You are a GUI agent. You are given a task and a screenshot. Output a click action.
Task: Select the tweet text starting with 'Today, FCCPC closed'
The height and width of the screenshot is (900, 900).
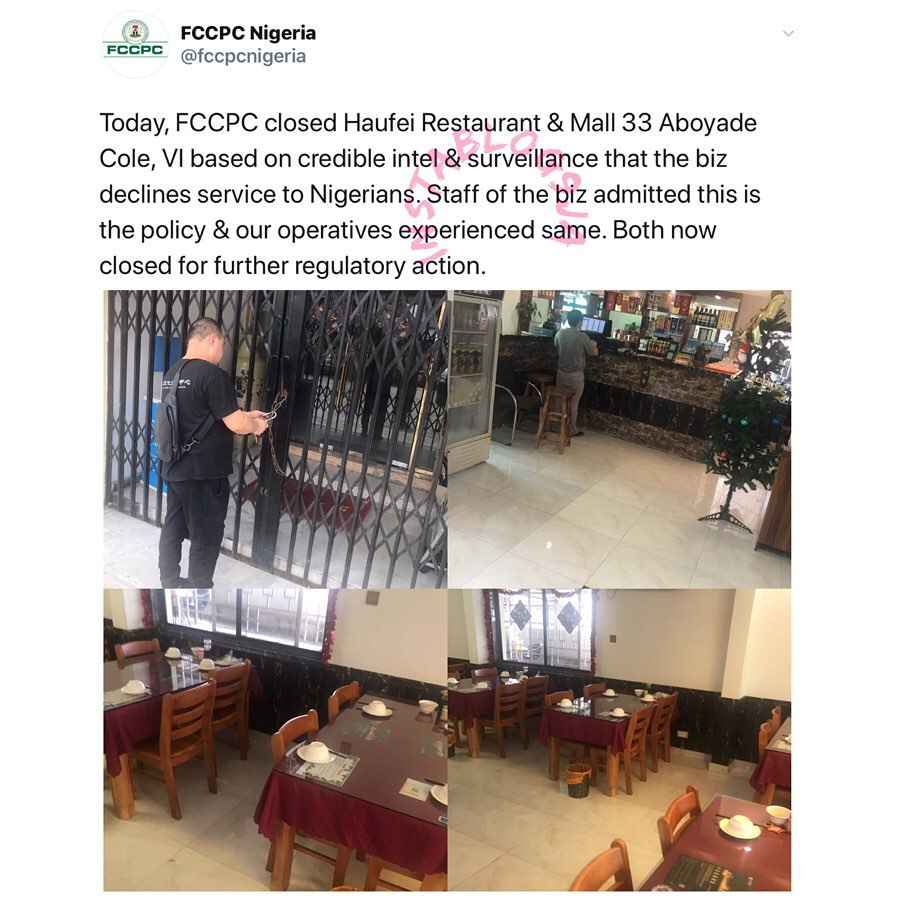tap(429, 194)
